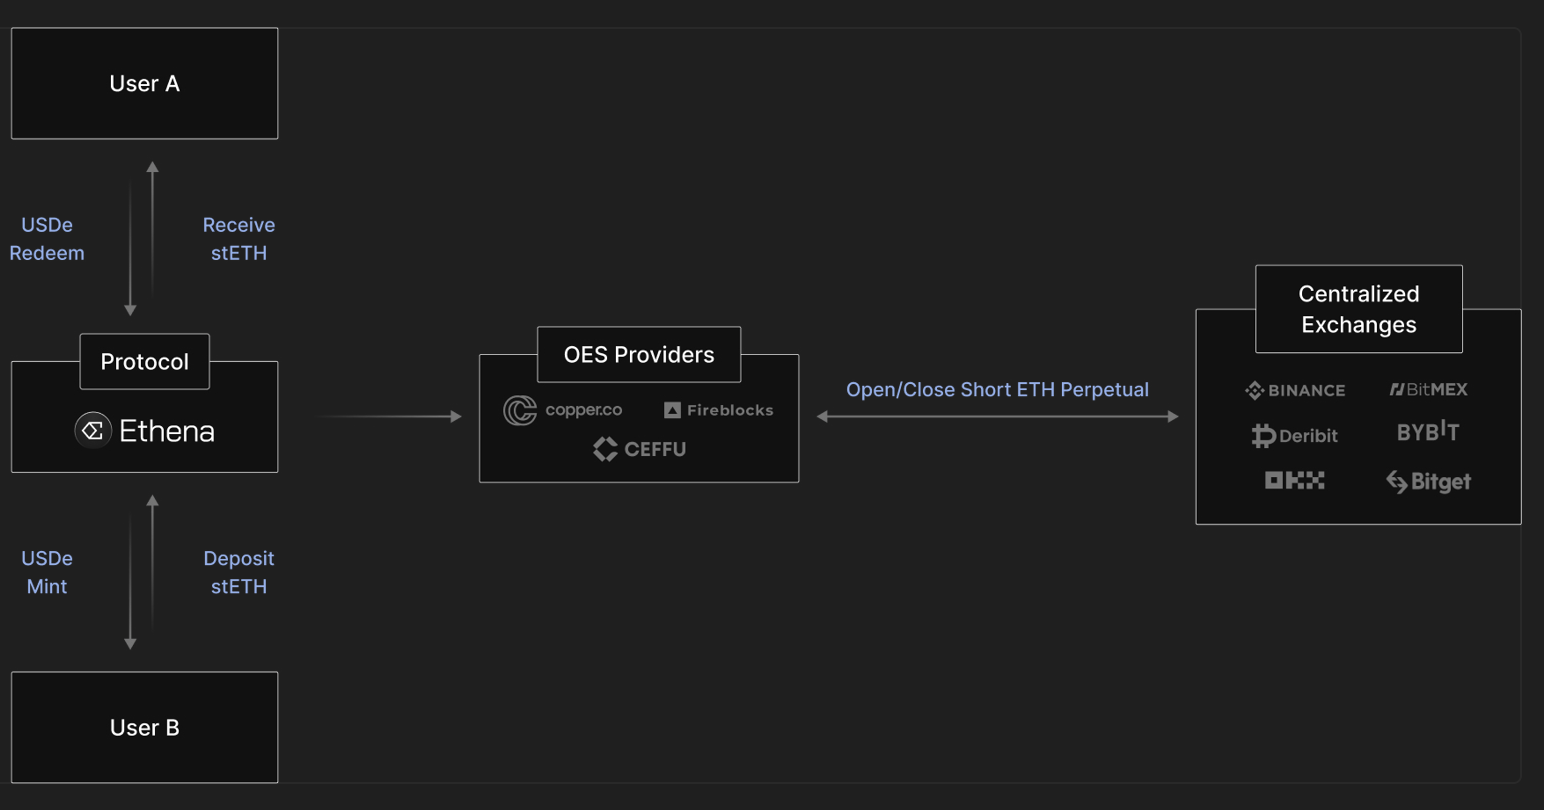Click the Centralized Exchanges header box

tap(1359, 309)
